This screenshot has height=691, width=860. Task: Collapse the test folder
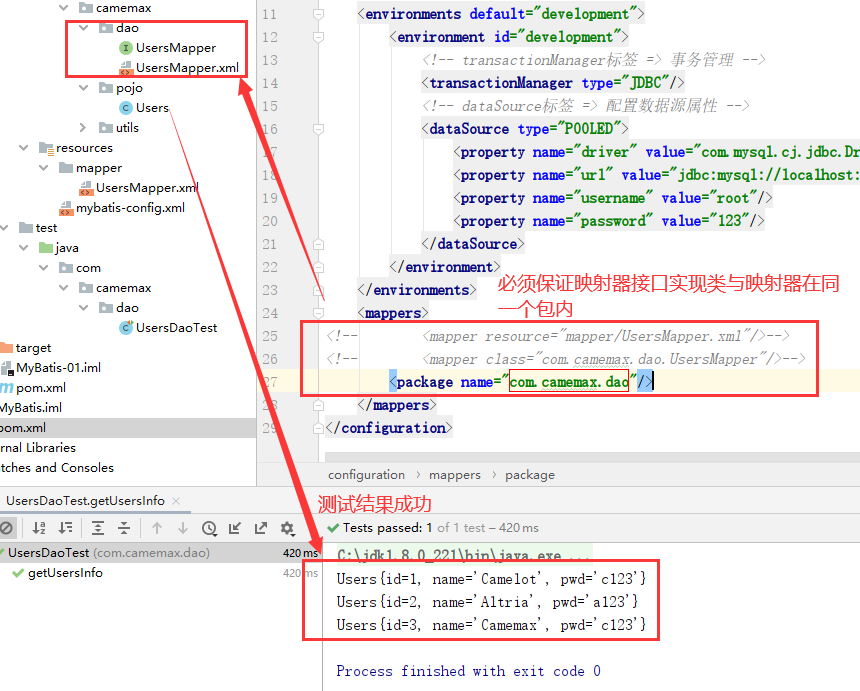4,228
